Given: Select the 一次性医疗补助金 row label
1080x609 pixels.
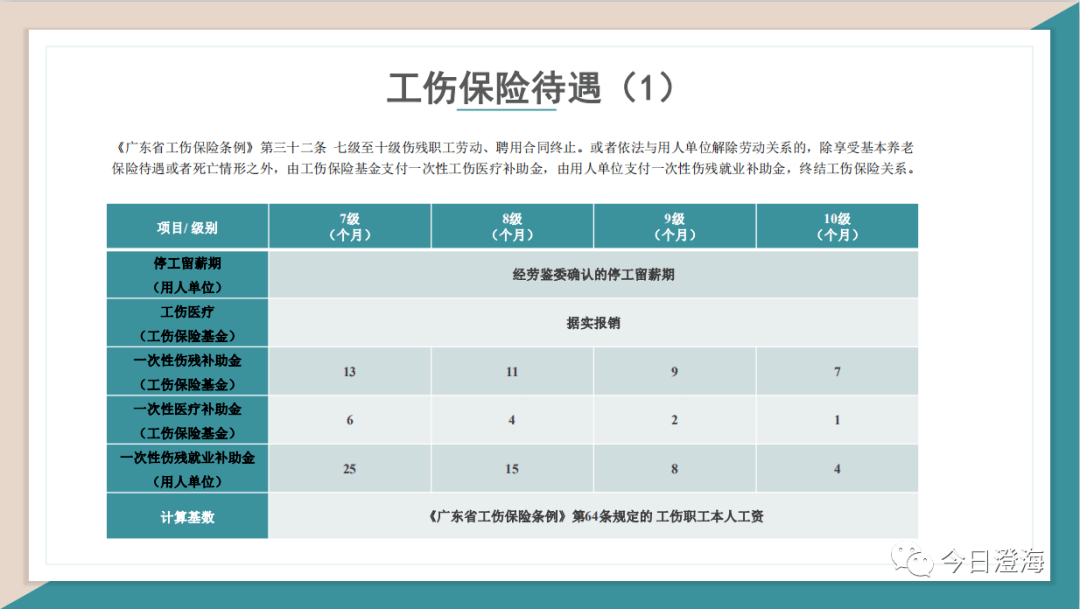Looking at the screenshot, I should [187, 420].
